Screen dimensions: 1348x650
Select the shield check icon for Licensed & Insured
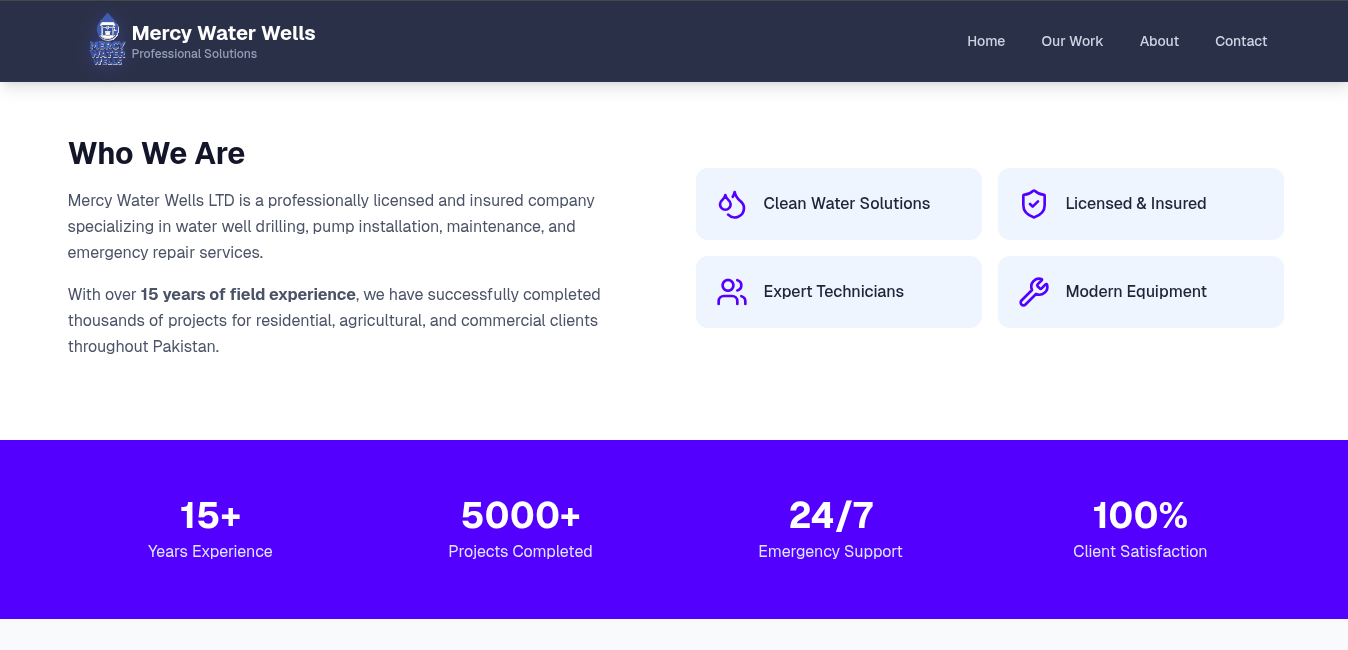pos(1033,203)
